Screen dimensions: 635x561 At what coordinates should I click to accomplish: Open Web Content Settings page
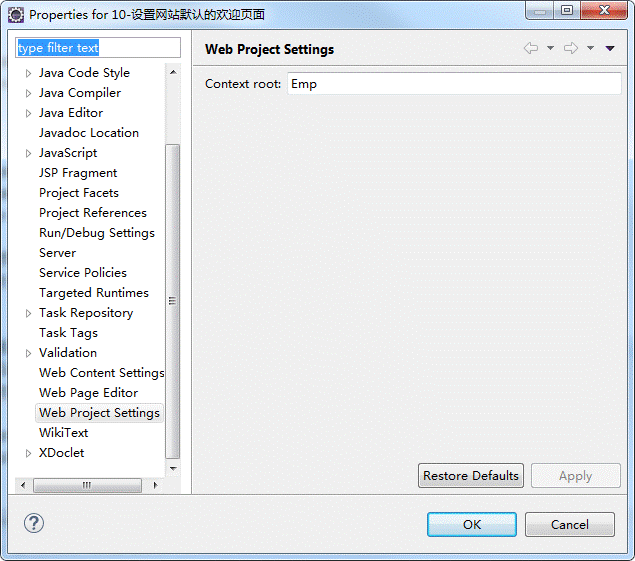[x=102, y=373]
